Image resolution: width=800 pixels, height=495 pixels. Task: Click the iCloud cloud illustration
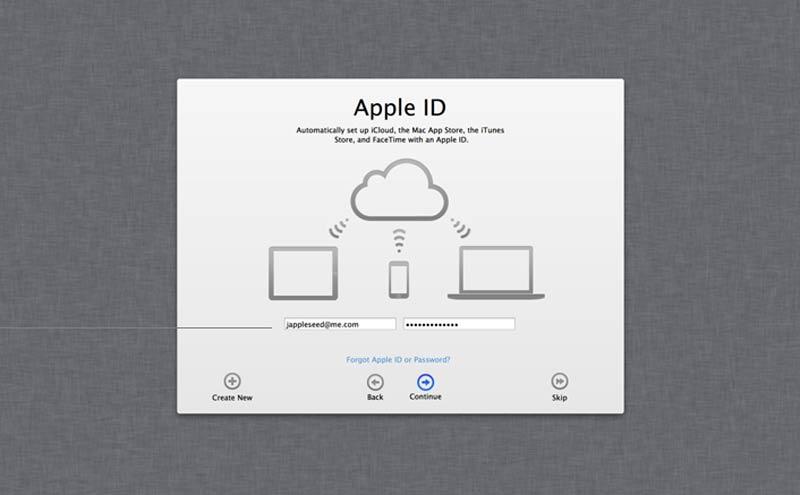click(x=400, y=192)
